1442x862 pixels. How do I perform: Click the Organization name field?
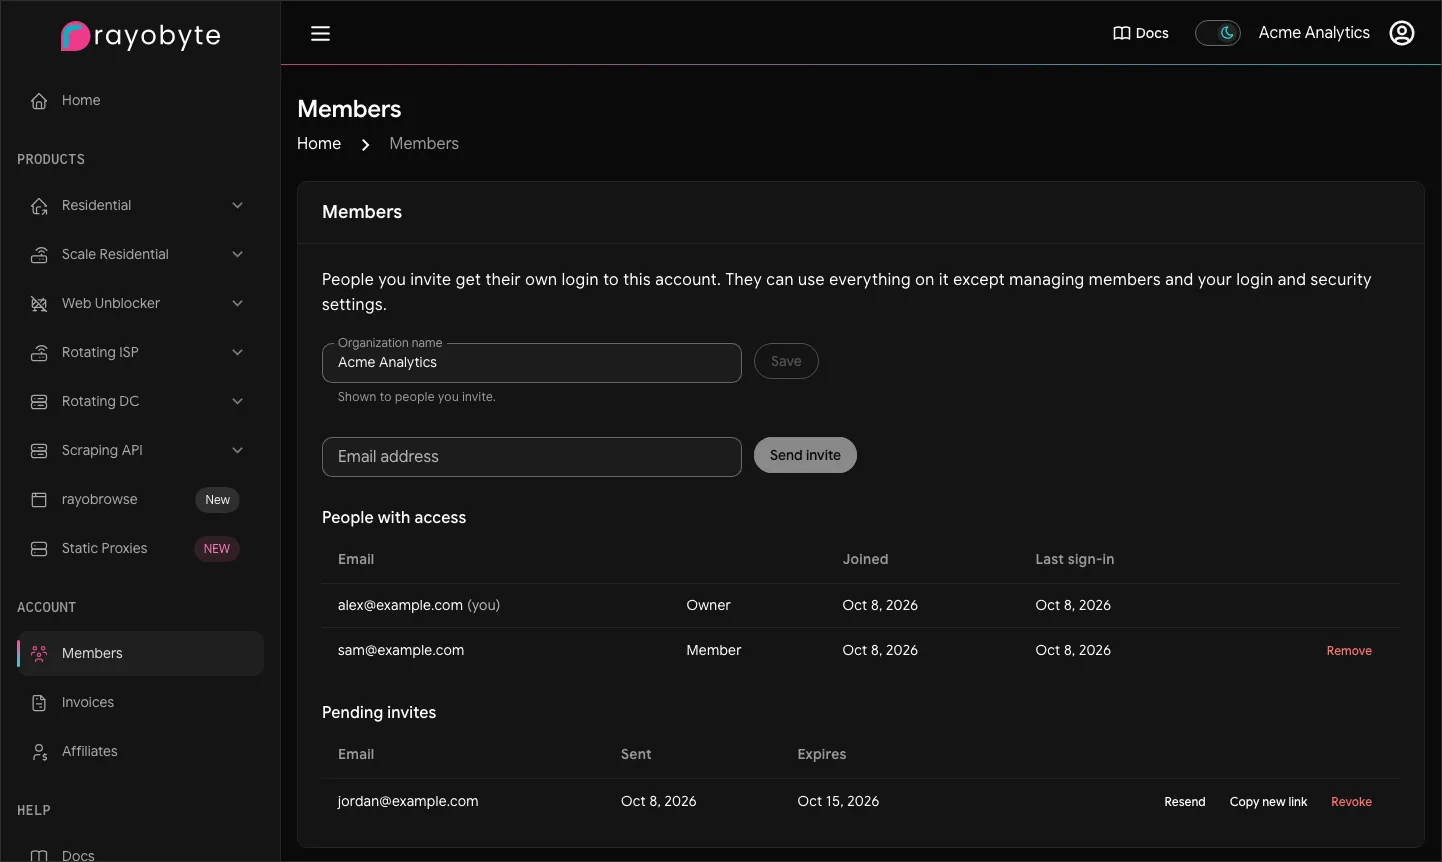click(x=532, y=363)
